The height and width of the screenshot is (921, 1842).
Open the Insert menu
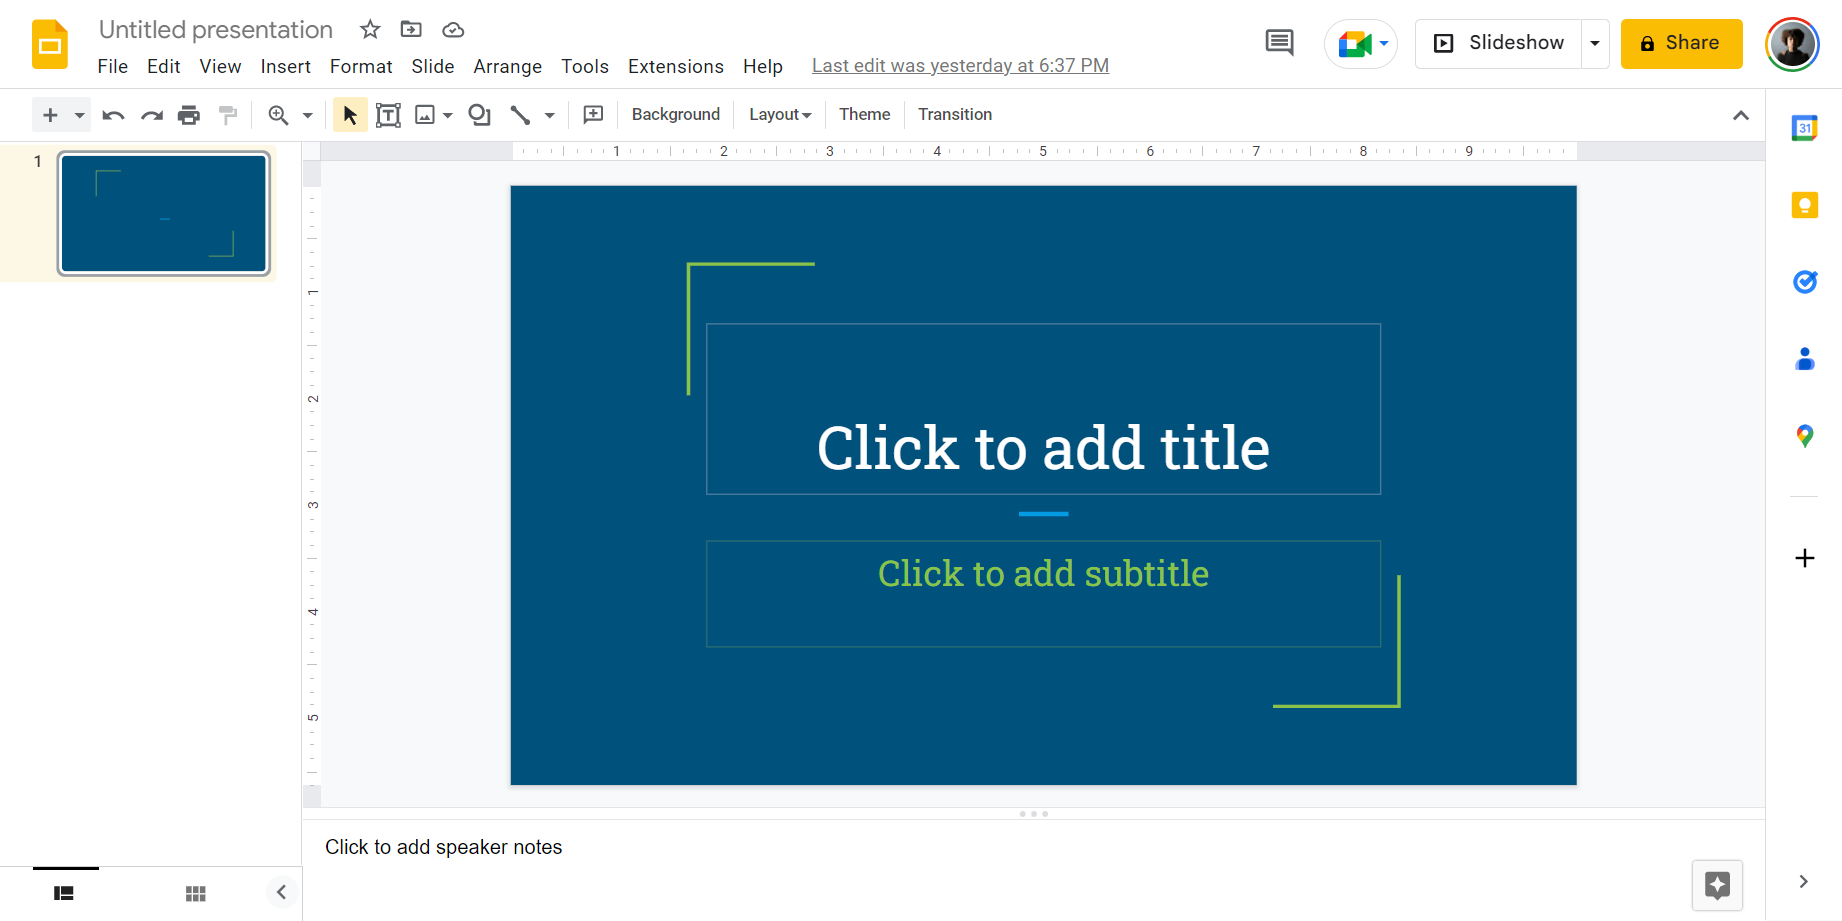point(285,66)
